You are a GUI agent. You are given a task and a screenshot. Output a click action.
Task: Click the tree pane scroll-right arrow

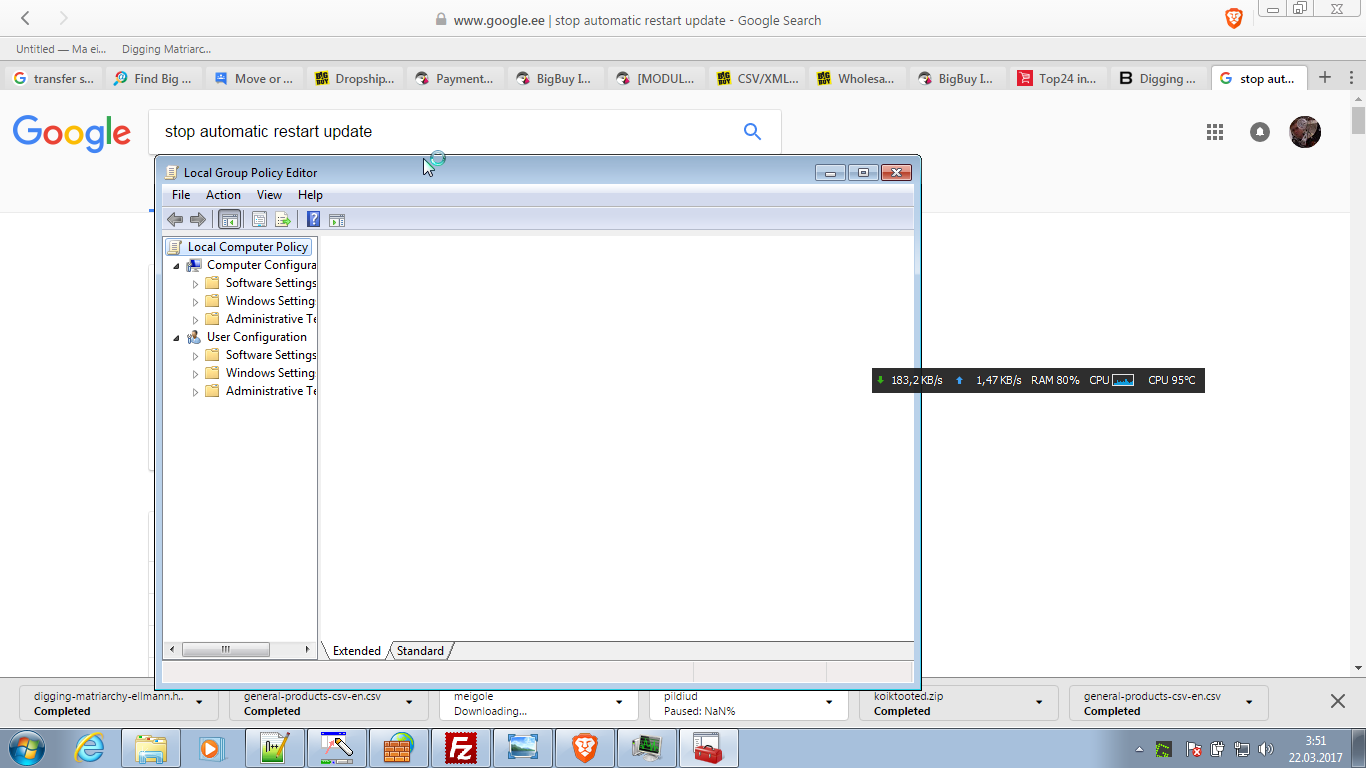point(308,650)
